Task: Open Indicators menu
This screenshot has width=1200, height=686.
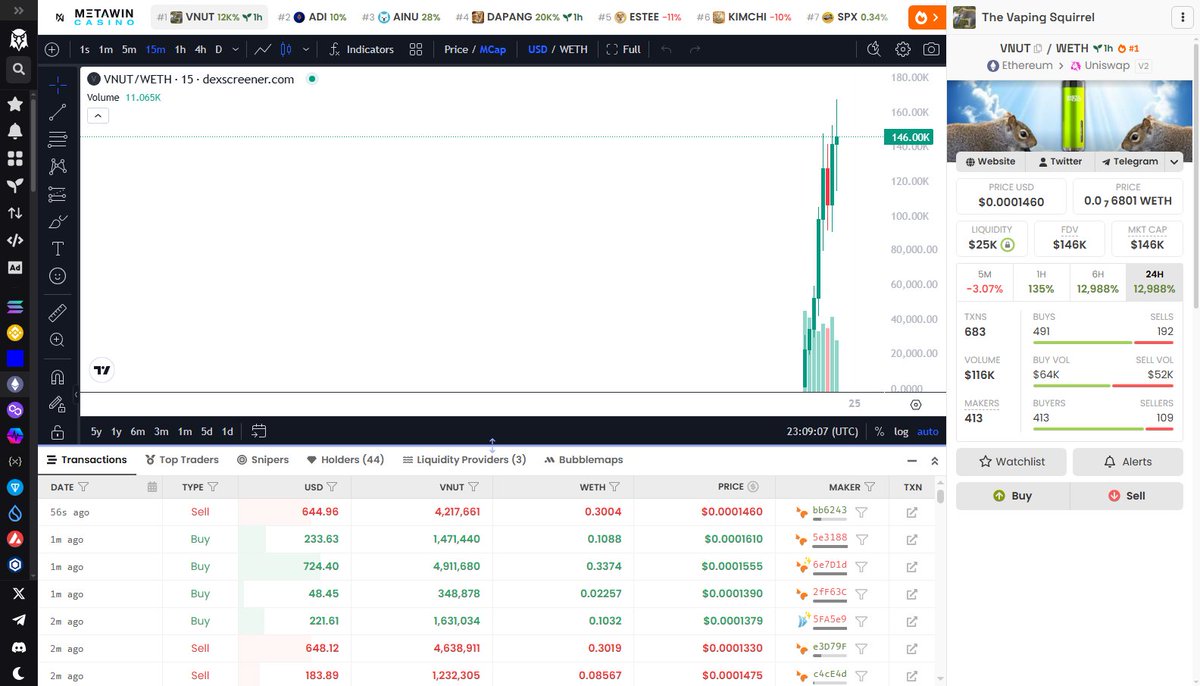Action: pos(361,49)
